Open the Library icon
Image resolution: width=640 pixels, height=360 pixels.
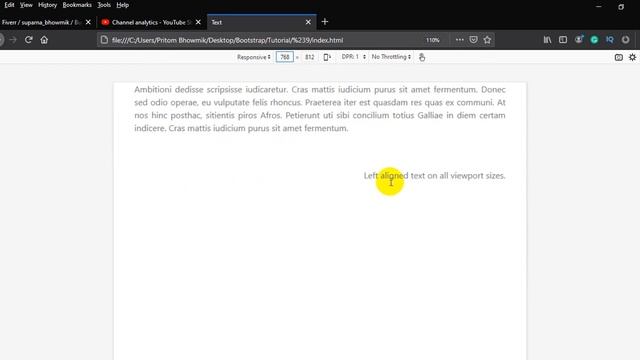pos(547,40)
